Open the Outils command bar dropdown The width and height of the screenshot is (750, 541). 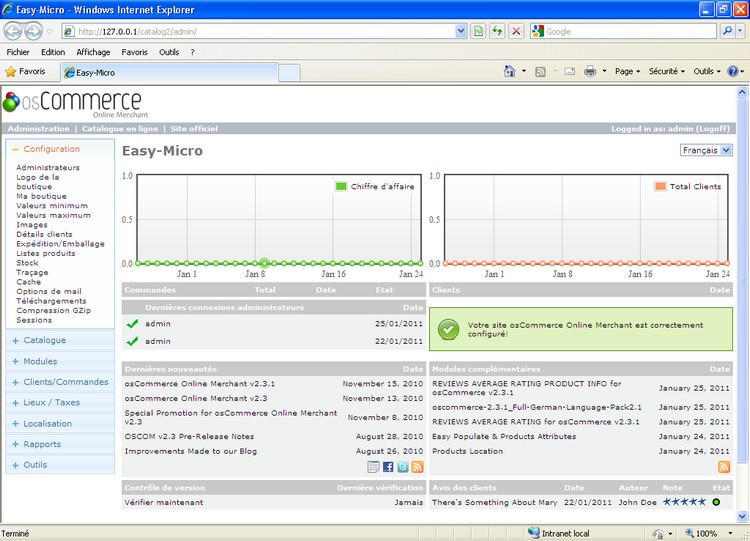point(707,71)
